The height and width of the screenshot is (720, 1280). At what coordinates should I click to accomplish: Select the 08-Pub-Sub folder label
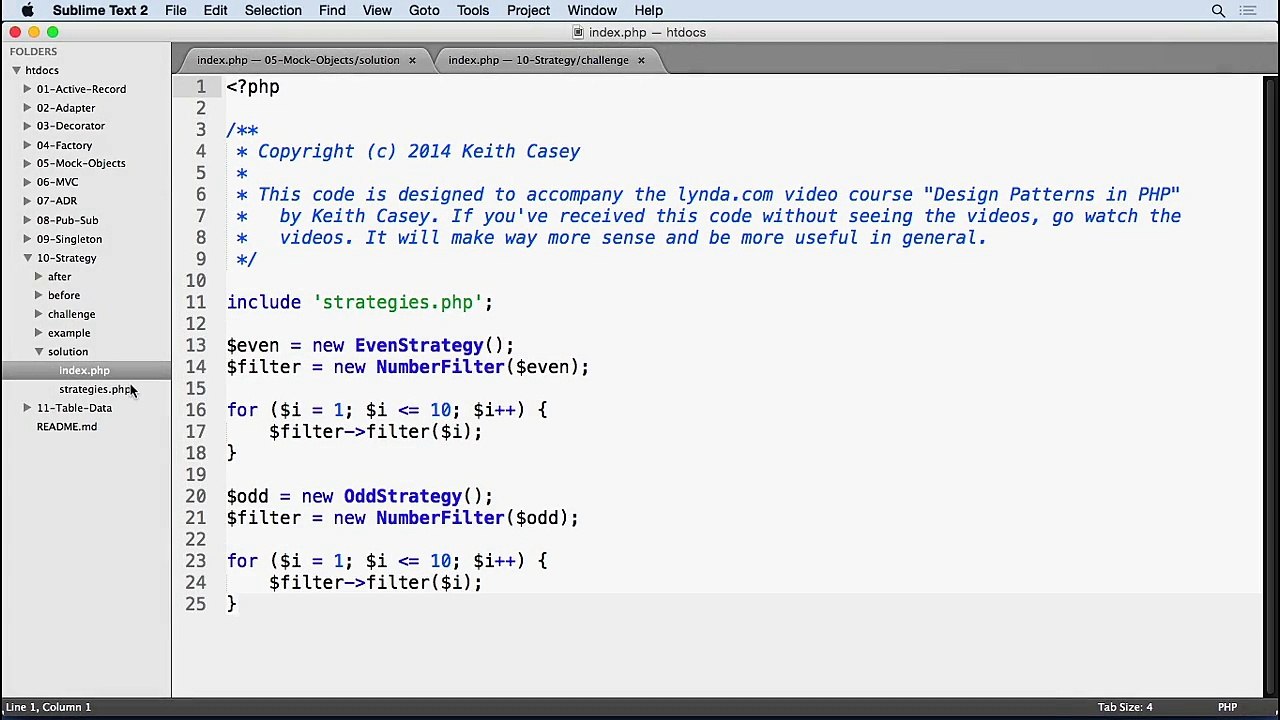point(67,220)
